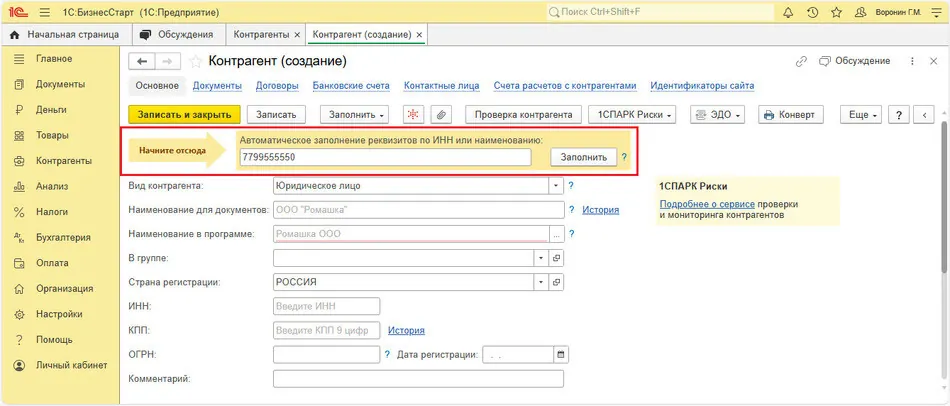Open Обсуждение button in form header
Viewport: 950px width, 406px height.
(854, 61)
